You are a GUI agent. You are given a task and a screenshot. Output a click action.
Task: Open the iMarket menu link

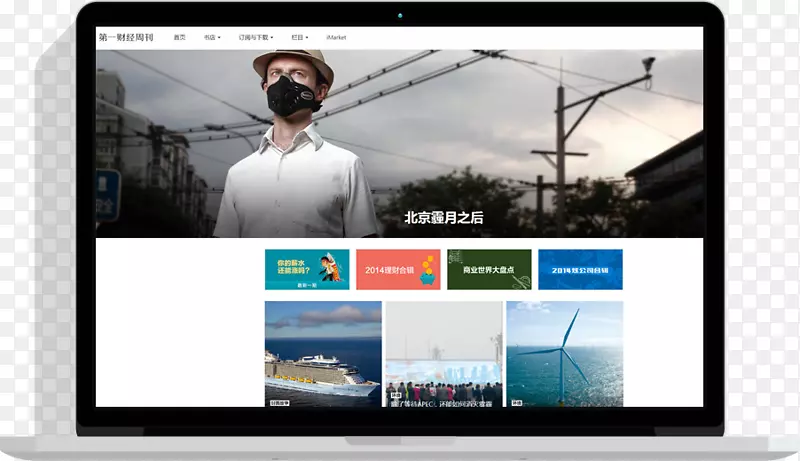point(336,37)
